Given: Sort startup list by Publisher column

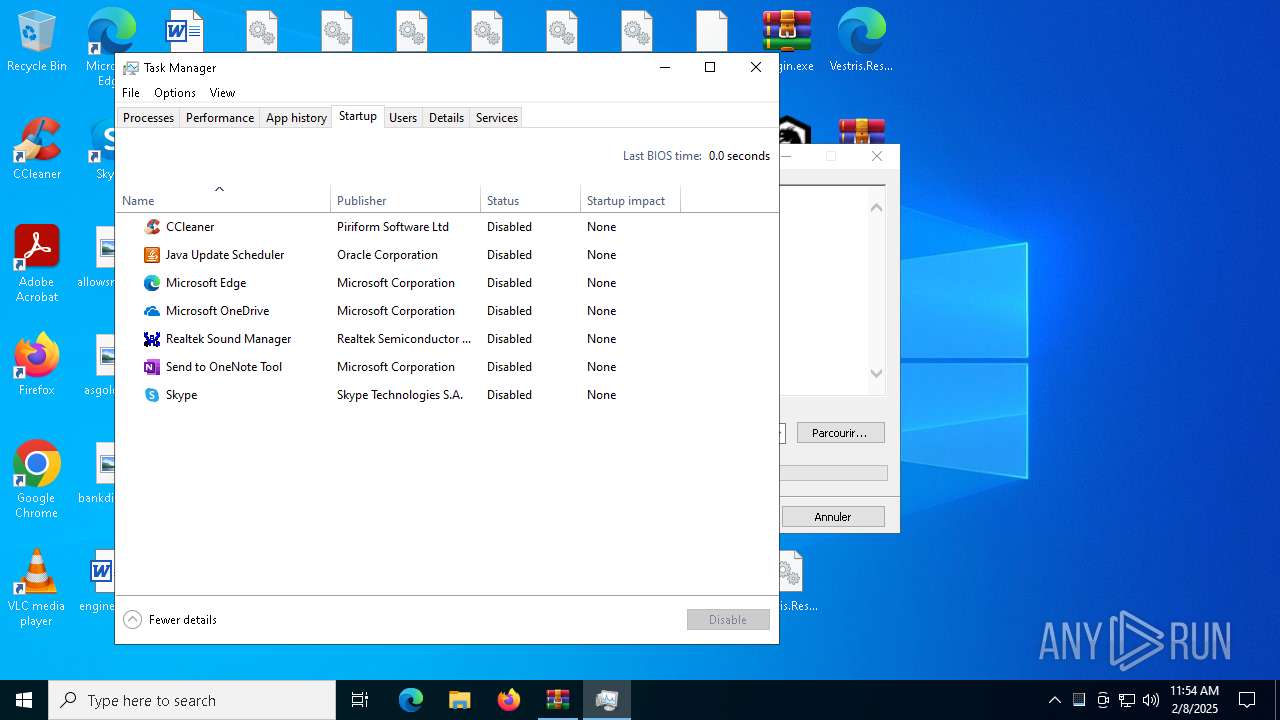Looking at the screenshot, I should [405, 200].
